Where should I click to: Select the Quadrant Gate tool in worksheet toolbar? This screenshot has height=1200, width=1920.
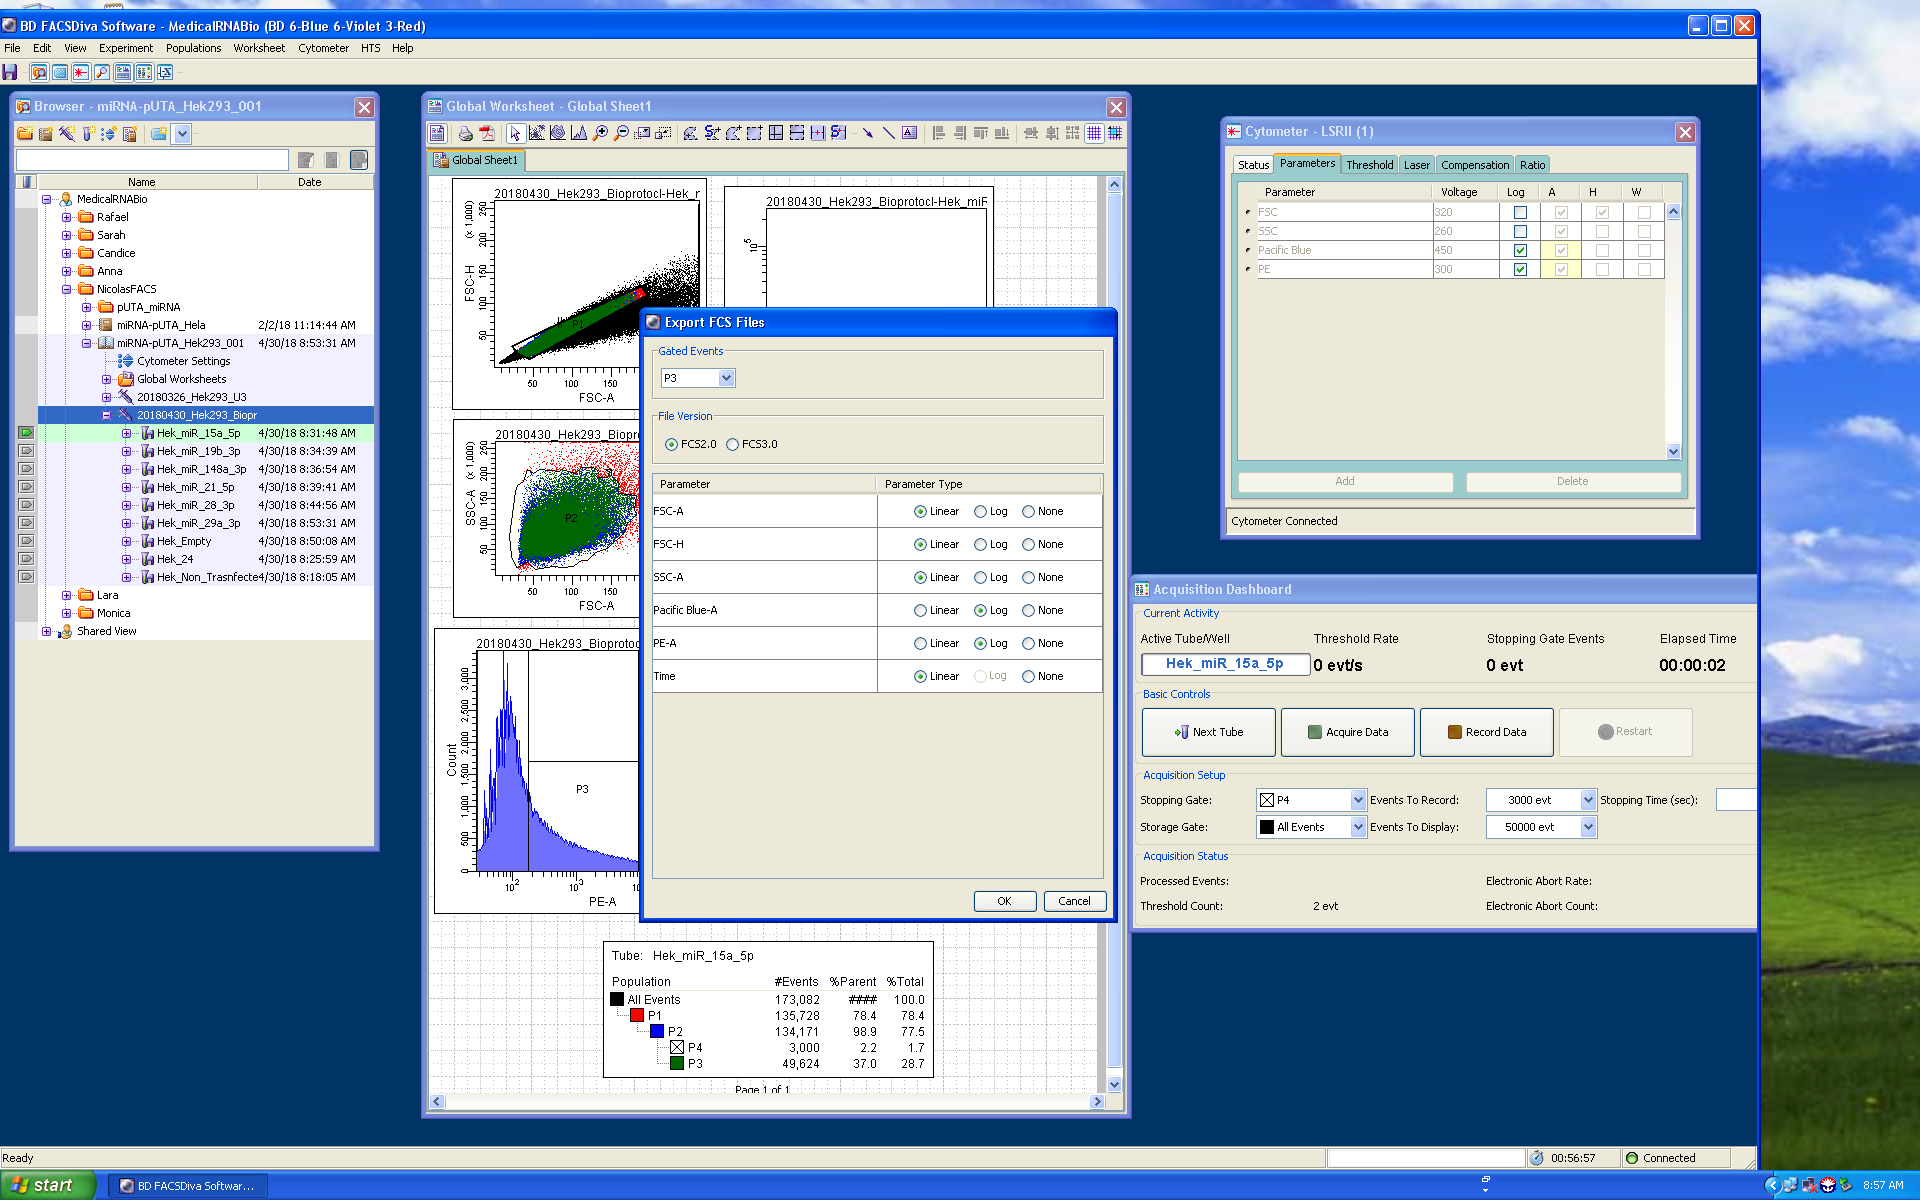pos(776,133)
